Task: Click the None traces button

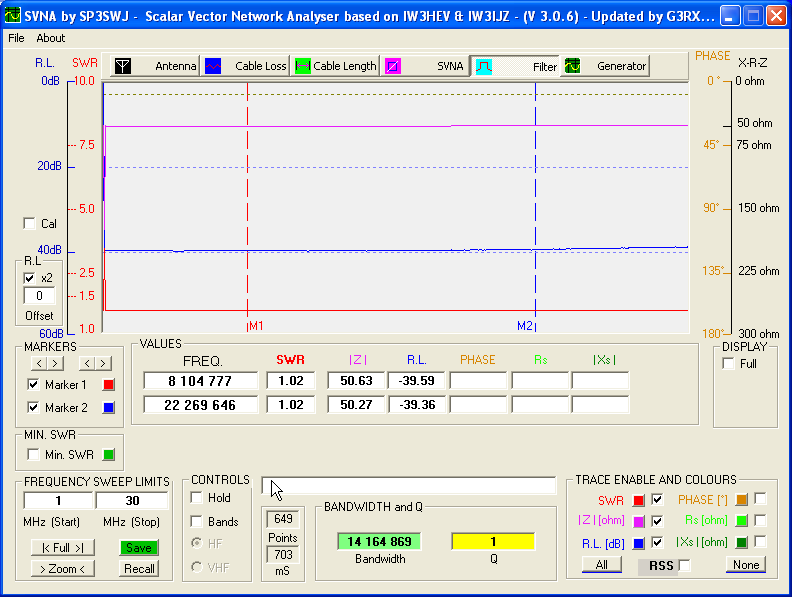Action: pos(745,565)
